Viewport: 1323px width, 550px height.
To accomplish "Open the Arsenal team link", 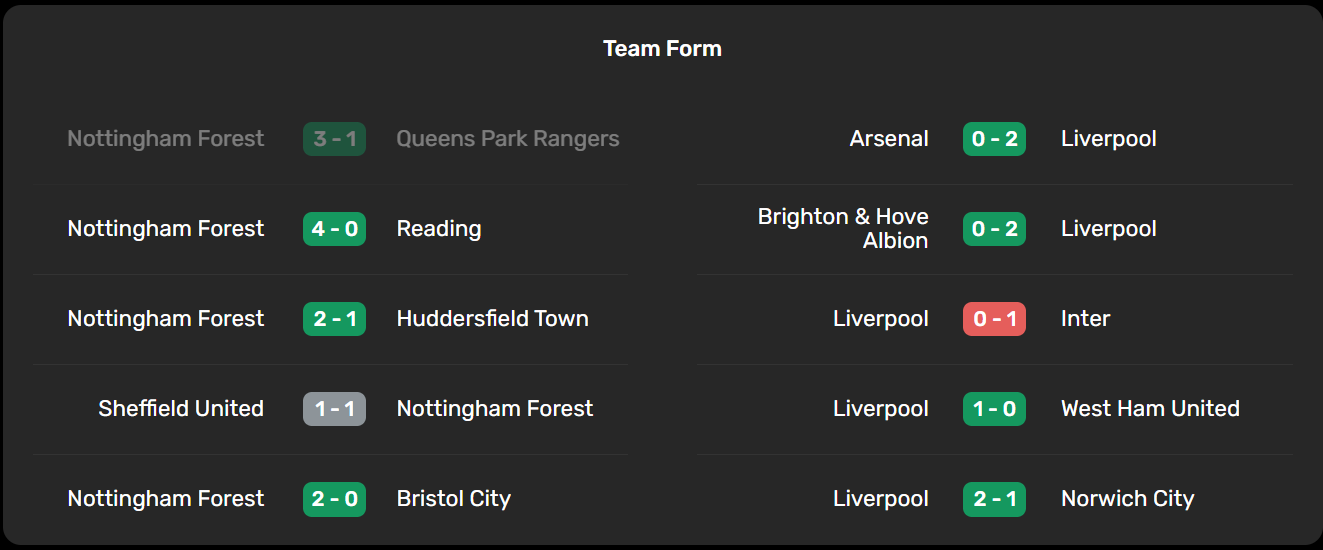I will click(x=889, y=139).
